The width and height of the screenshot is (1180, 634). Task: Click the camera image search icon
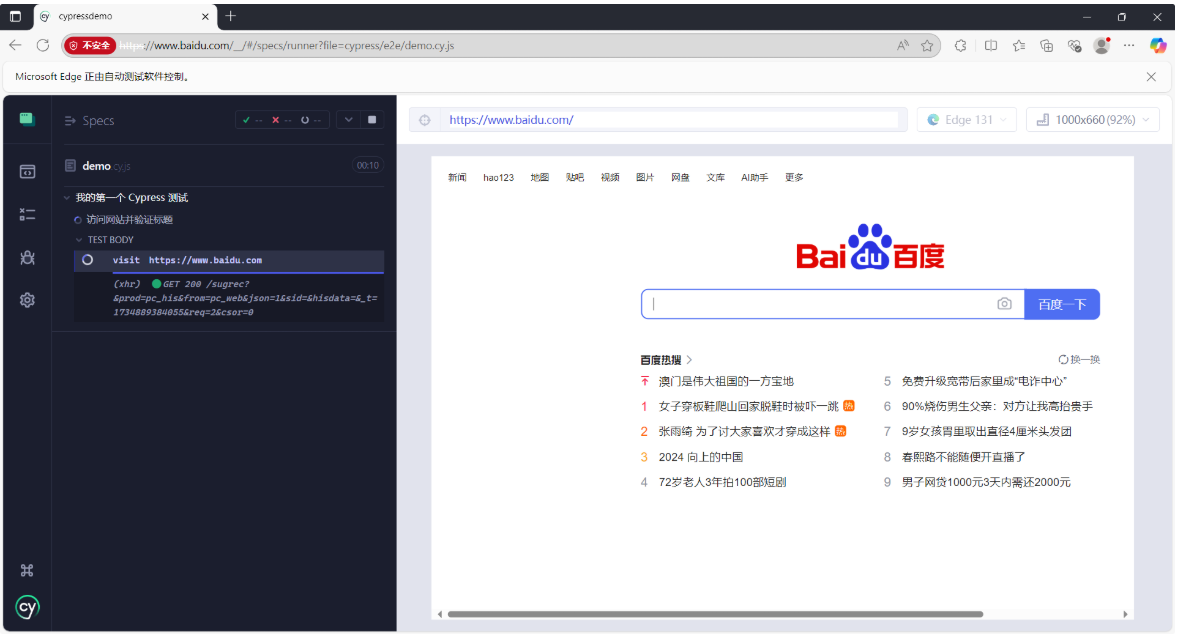pos(1004,304)
